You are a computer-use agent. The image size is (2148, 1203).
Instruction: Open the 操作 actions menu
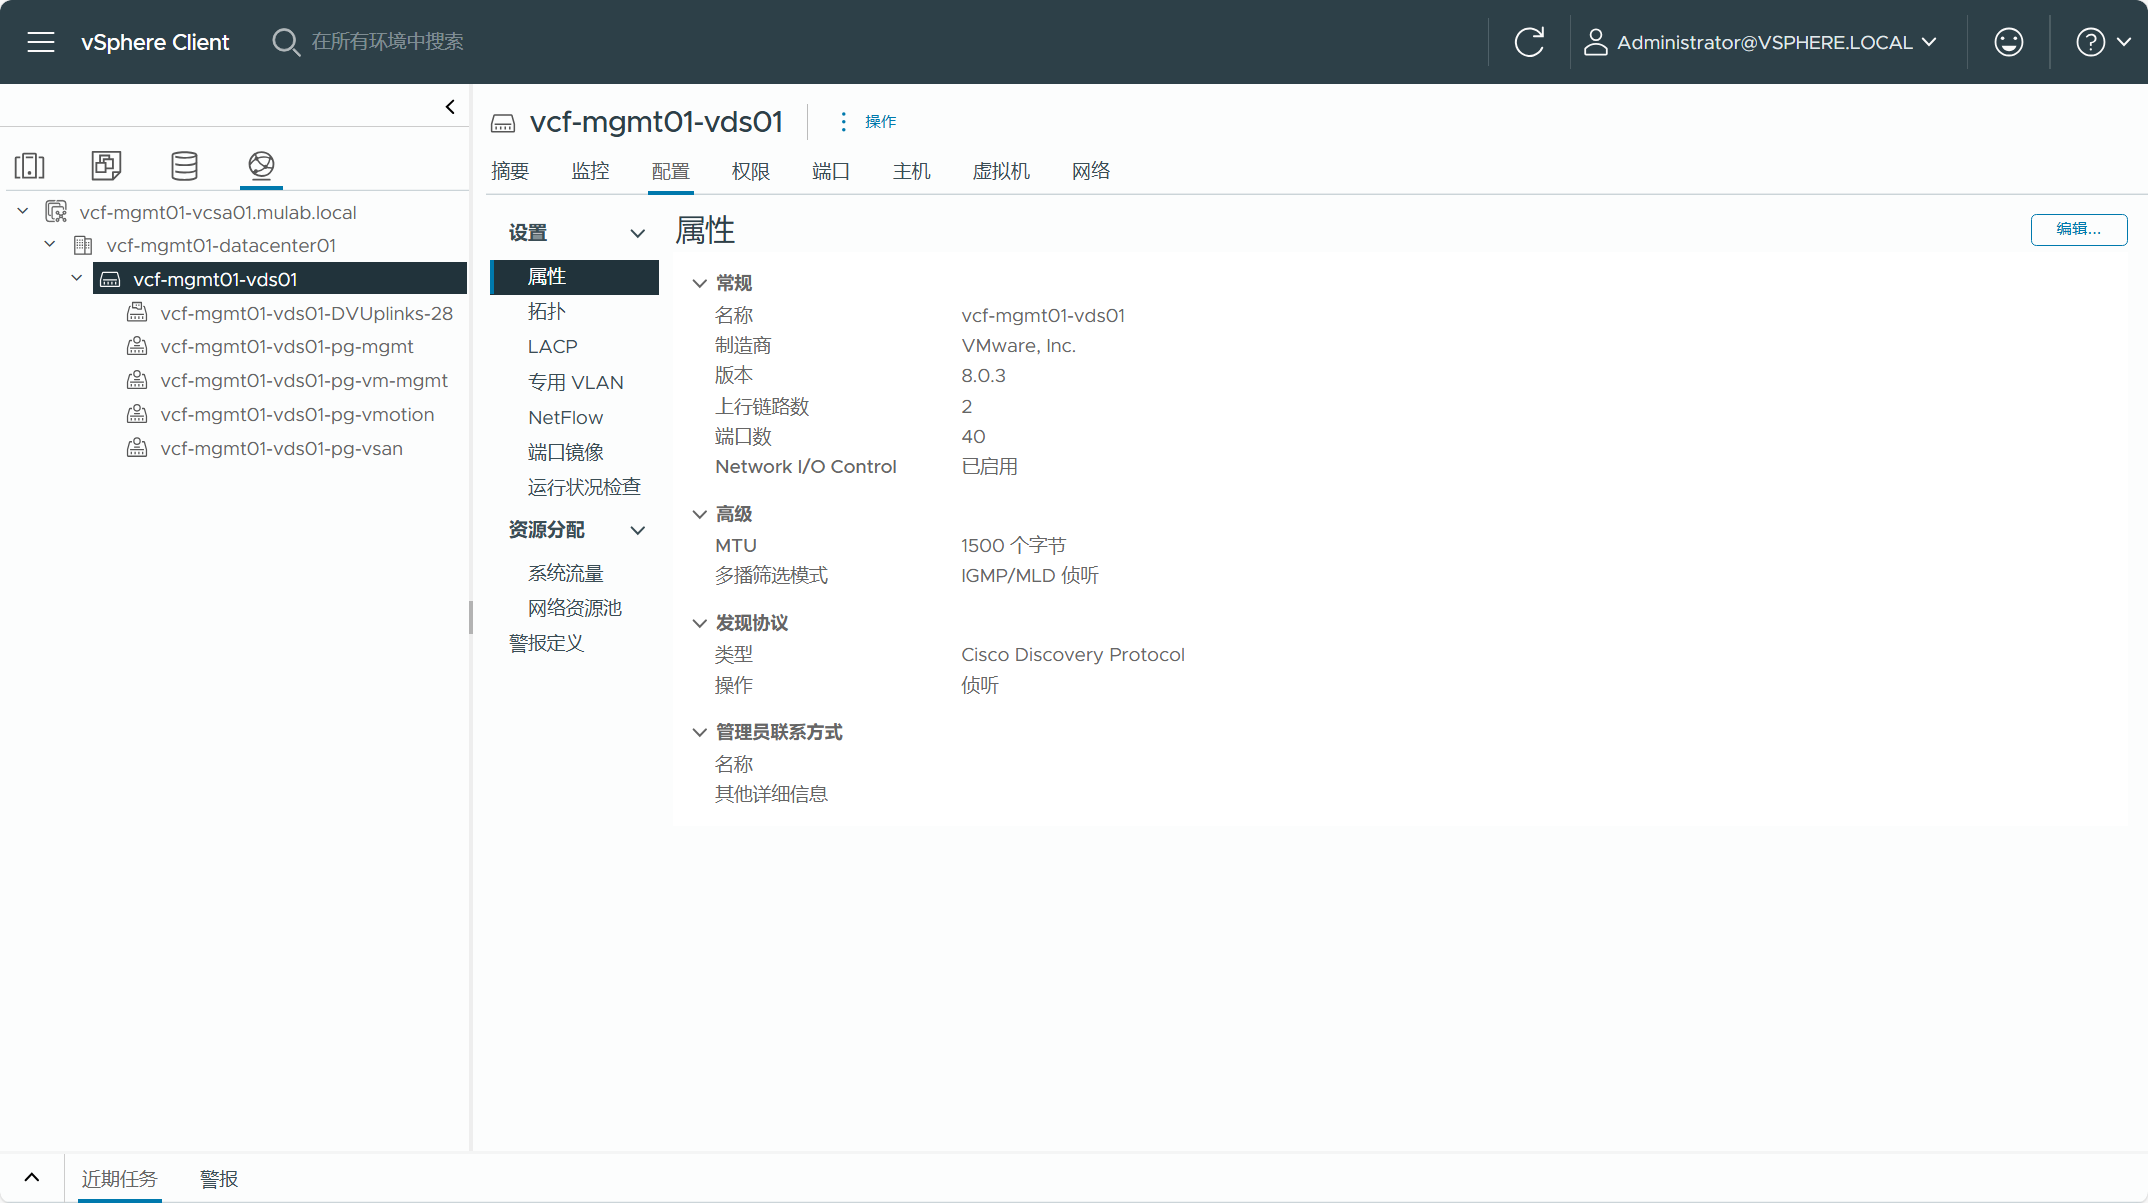[x=868, y=121]
